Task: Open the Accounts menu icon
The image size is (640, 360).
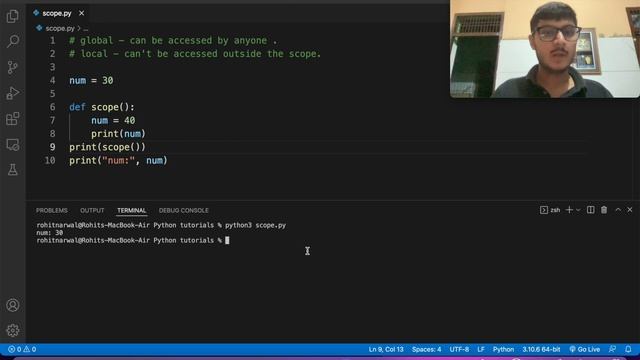Action: pyautogui.click(x=13, y=305)
